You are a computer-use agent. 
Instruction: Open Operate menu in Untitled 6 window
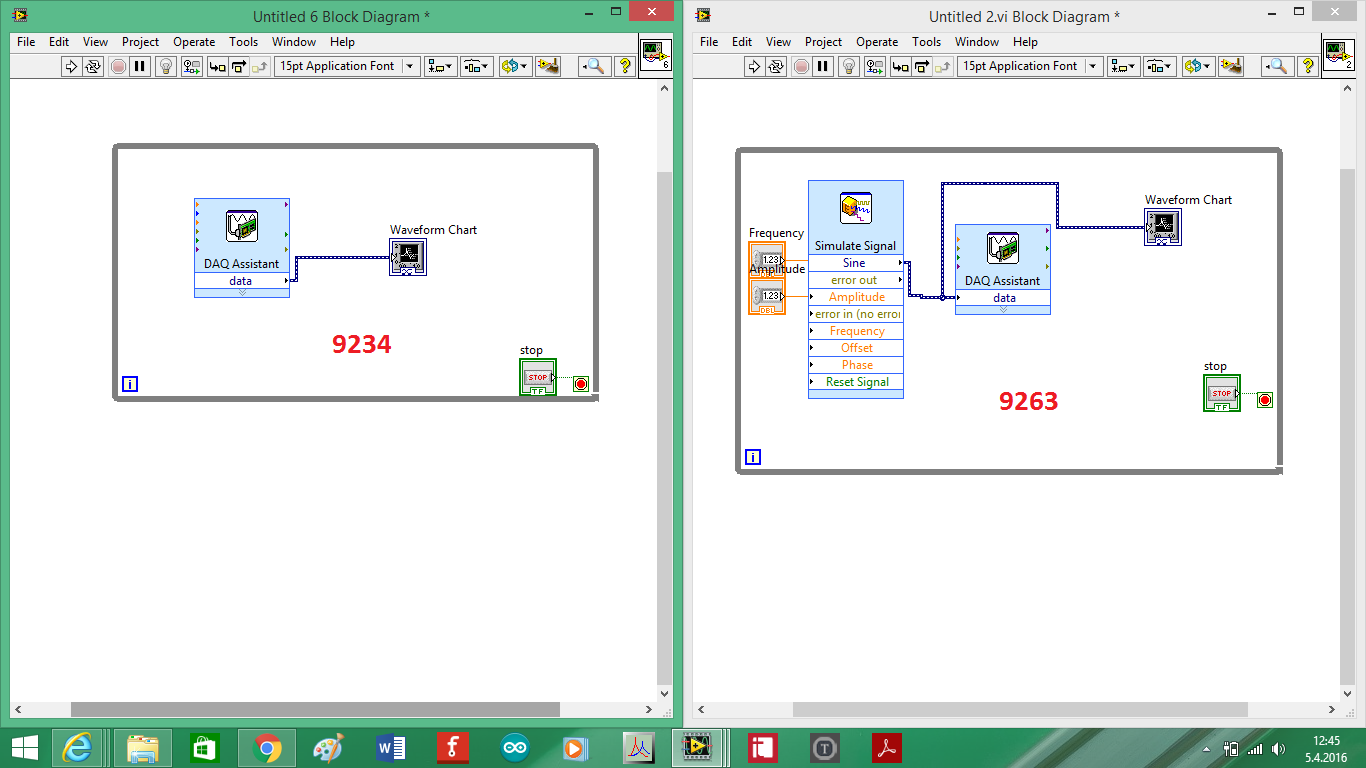194,42
